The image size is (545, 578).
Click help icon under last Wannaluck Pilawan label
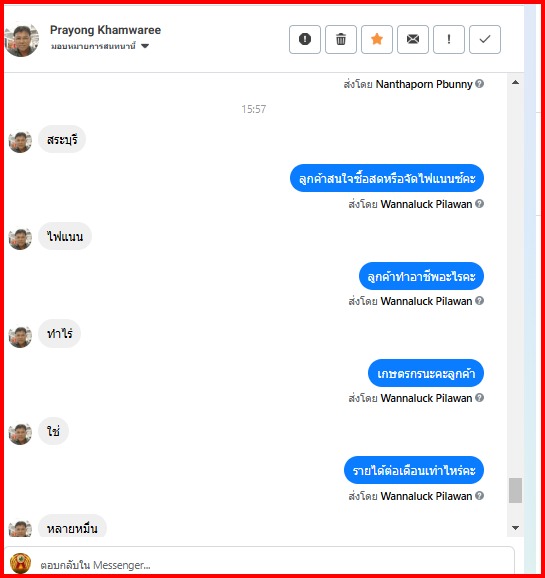pyautogui.click(x=479, y=496)
